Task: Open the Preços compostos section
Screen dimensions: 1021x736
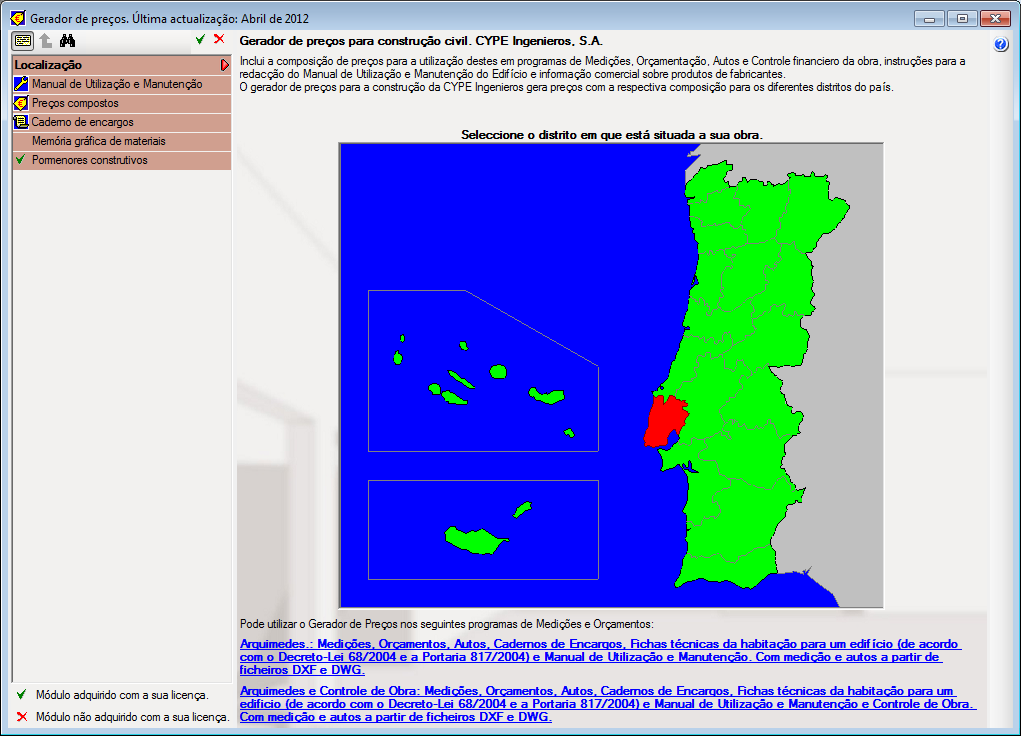Action: click(x=122, y=103)
